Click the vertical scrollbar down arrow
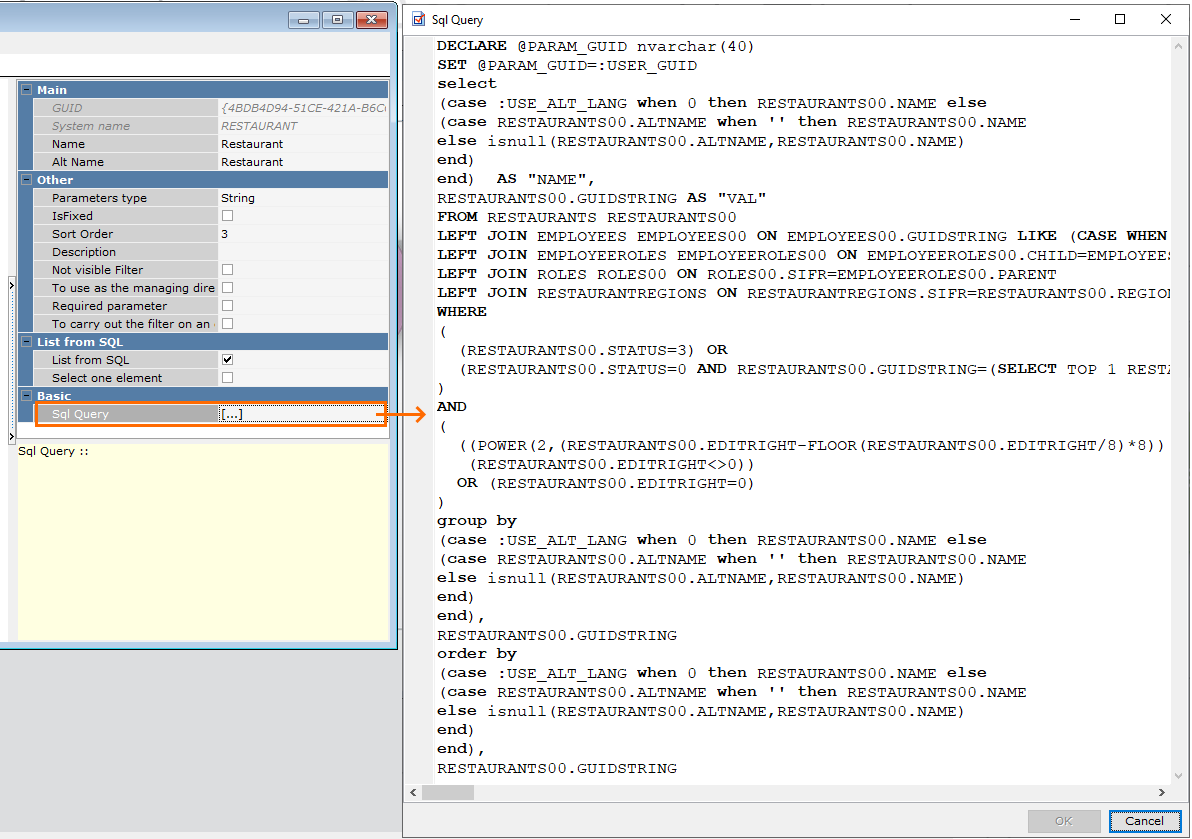 pos(1178,777)
